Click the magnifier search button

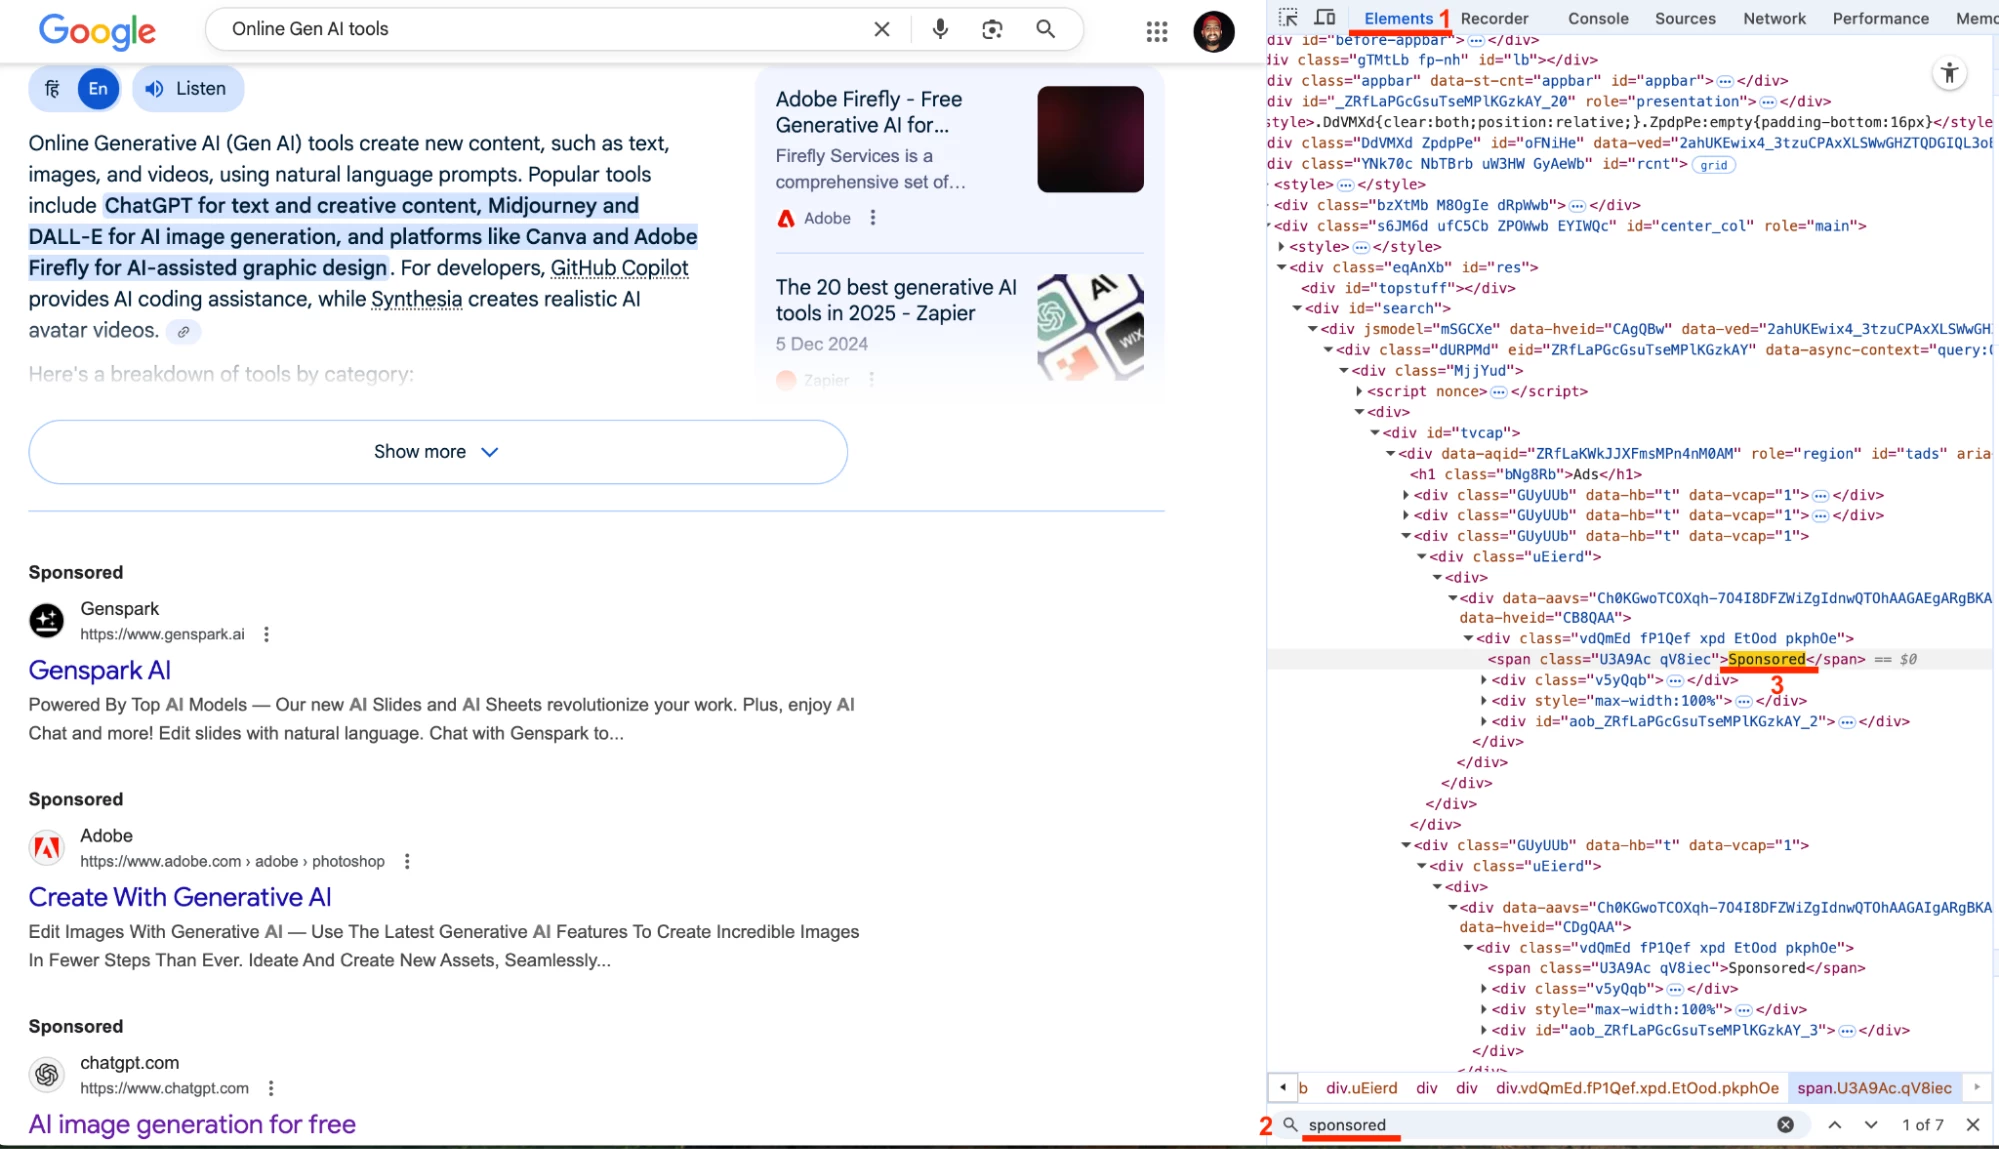click(x=1045, y=29)
